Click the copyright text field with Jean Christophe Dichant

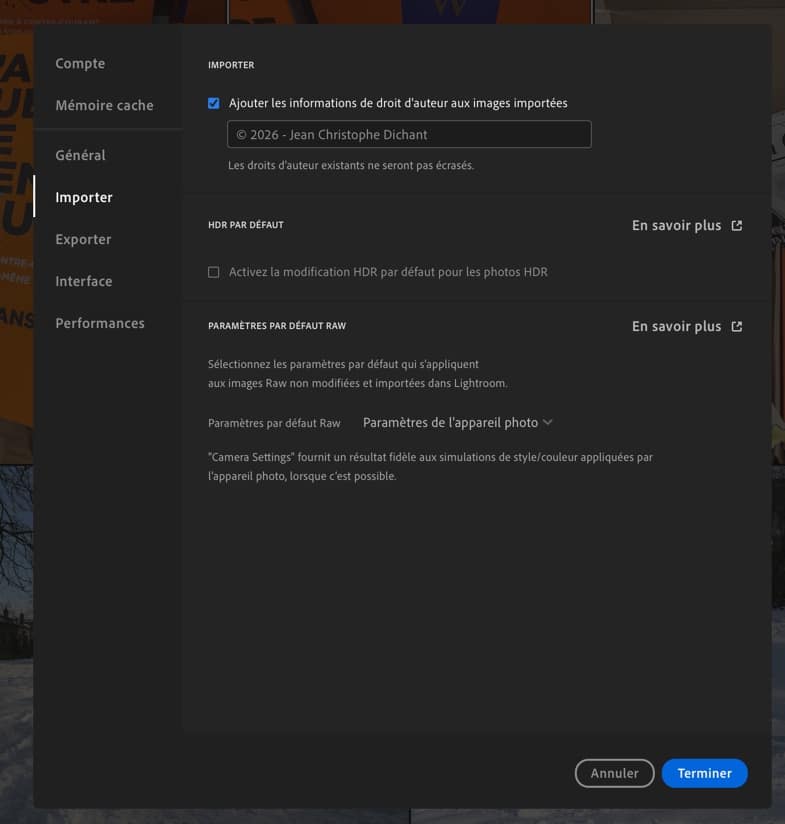coord(409,134)
